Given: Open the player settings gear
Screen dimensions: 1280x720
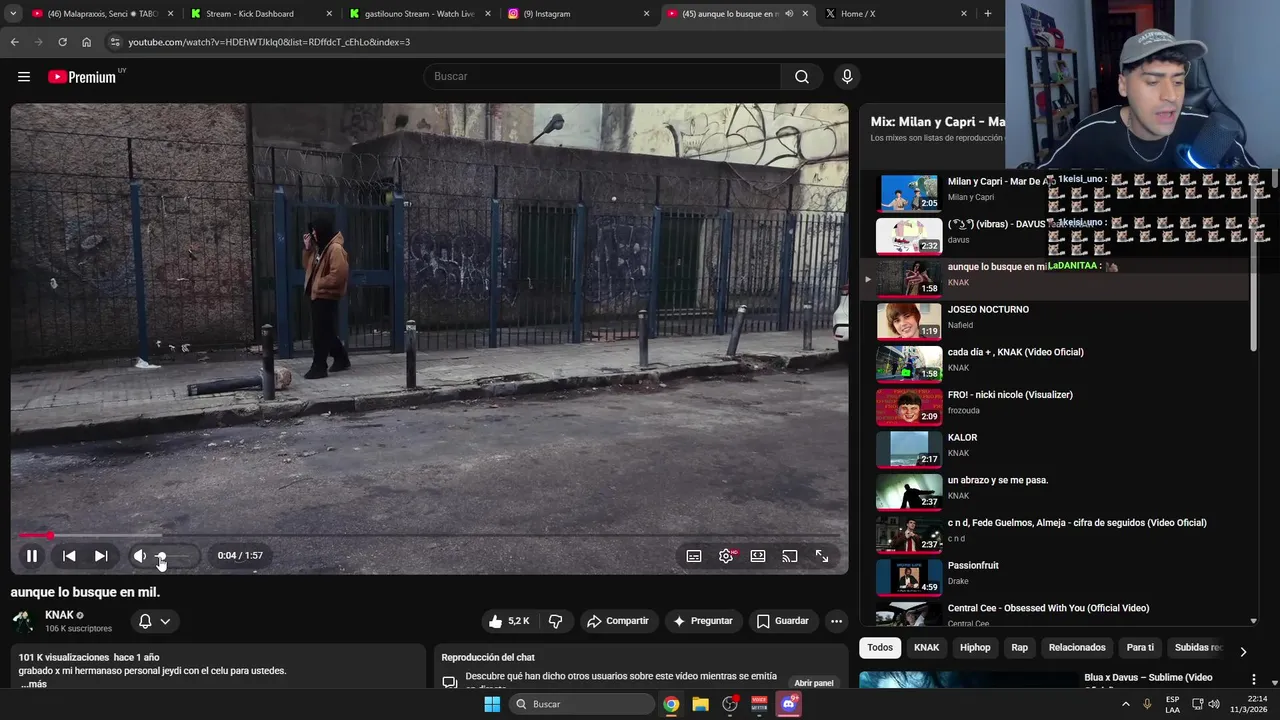Looking at the screenshot, I should tap(726, 556).
